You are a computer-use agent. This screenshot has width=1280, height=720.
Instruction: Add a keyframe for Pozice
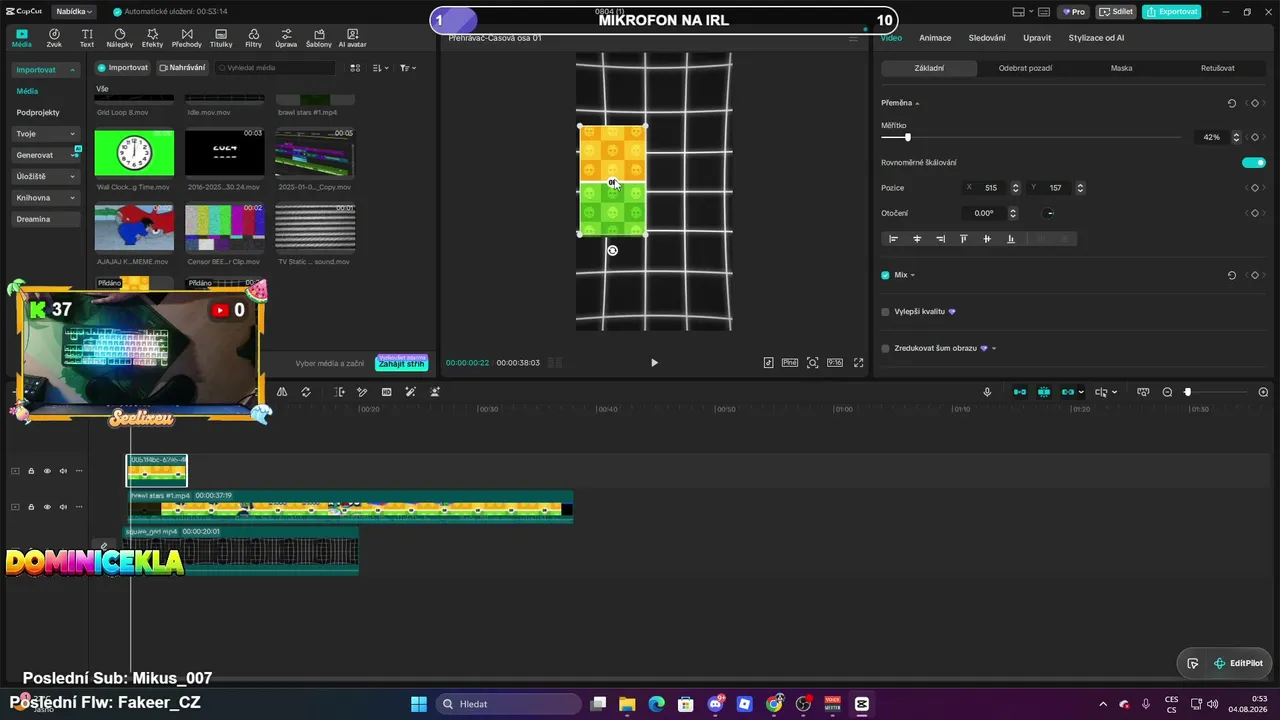coord(1255,188)
